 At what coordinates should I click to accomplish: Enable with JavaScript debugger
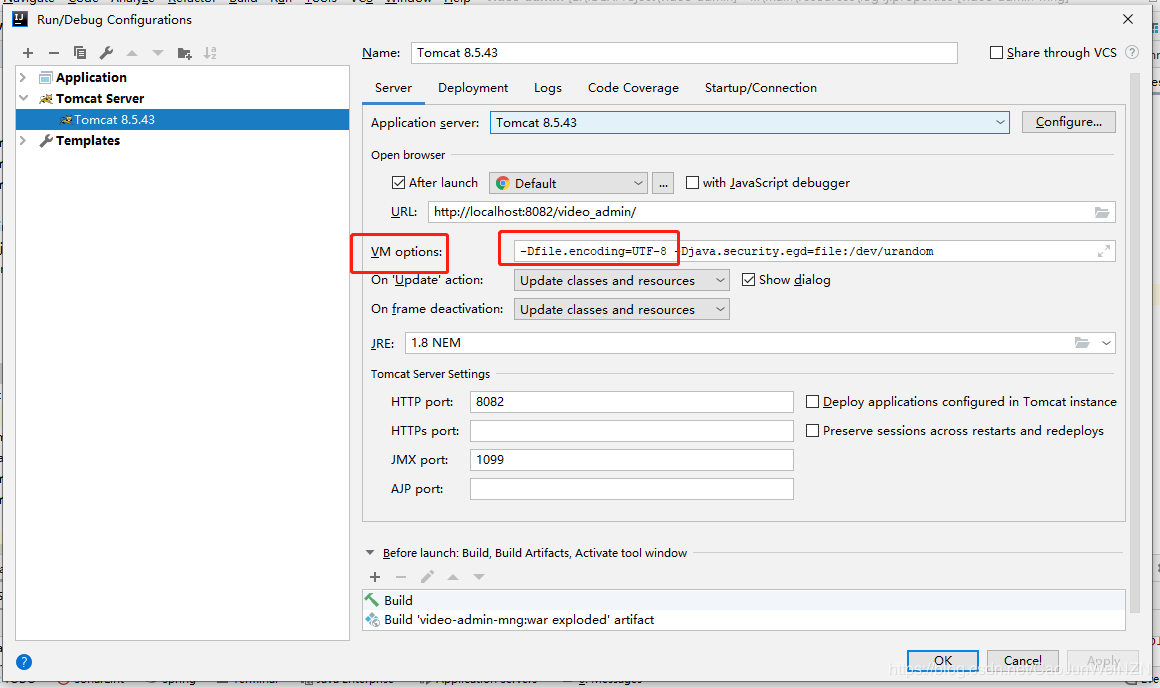click(692, 183)
